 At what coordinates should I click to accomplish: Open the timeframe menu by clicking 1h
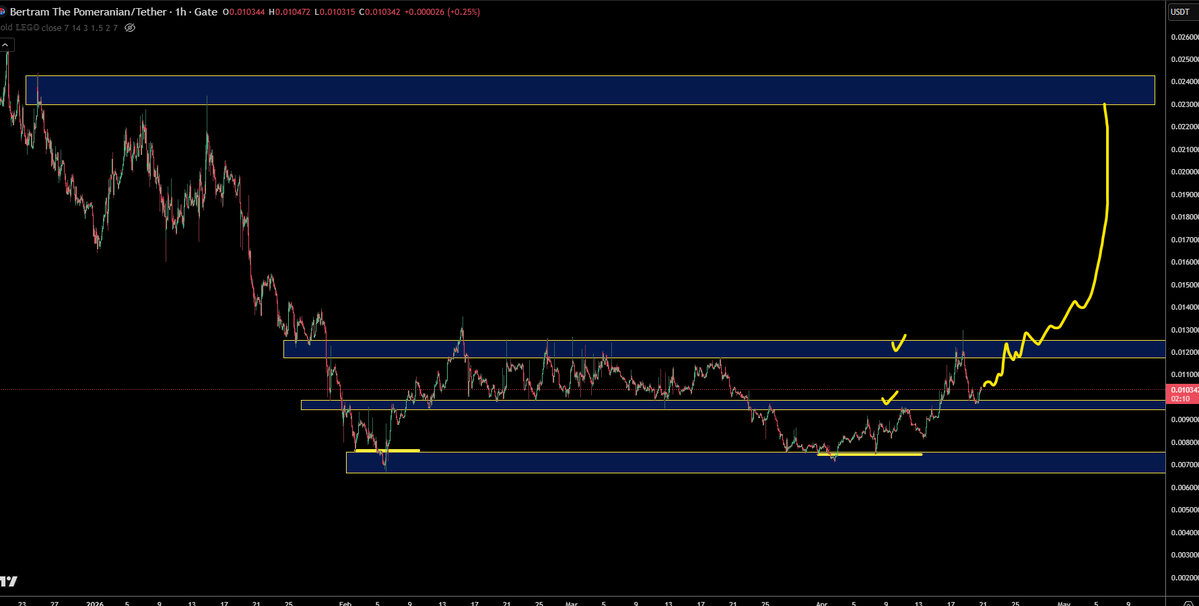[x=181, y=11]
